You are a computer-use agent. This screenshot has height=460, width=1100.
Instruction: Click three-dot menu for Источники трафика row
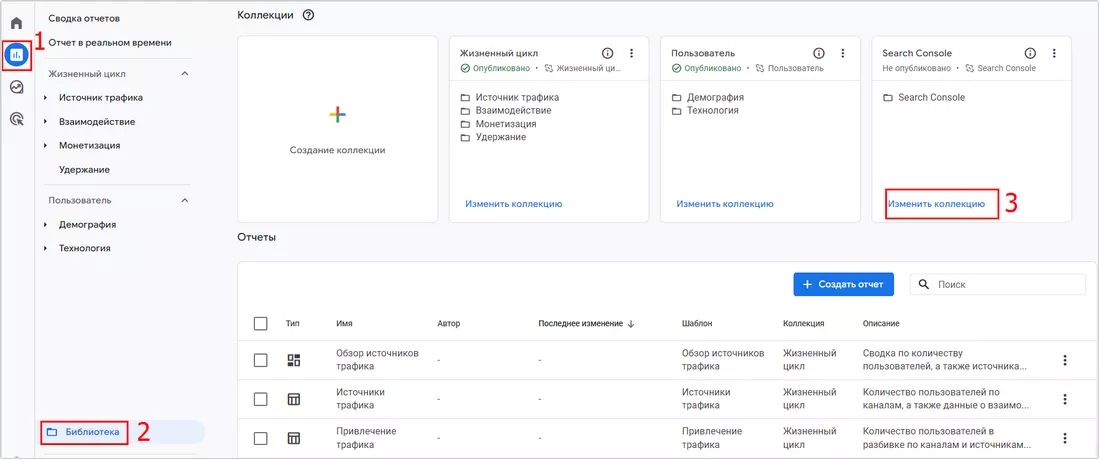(1065, 399)
